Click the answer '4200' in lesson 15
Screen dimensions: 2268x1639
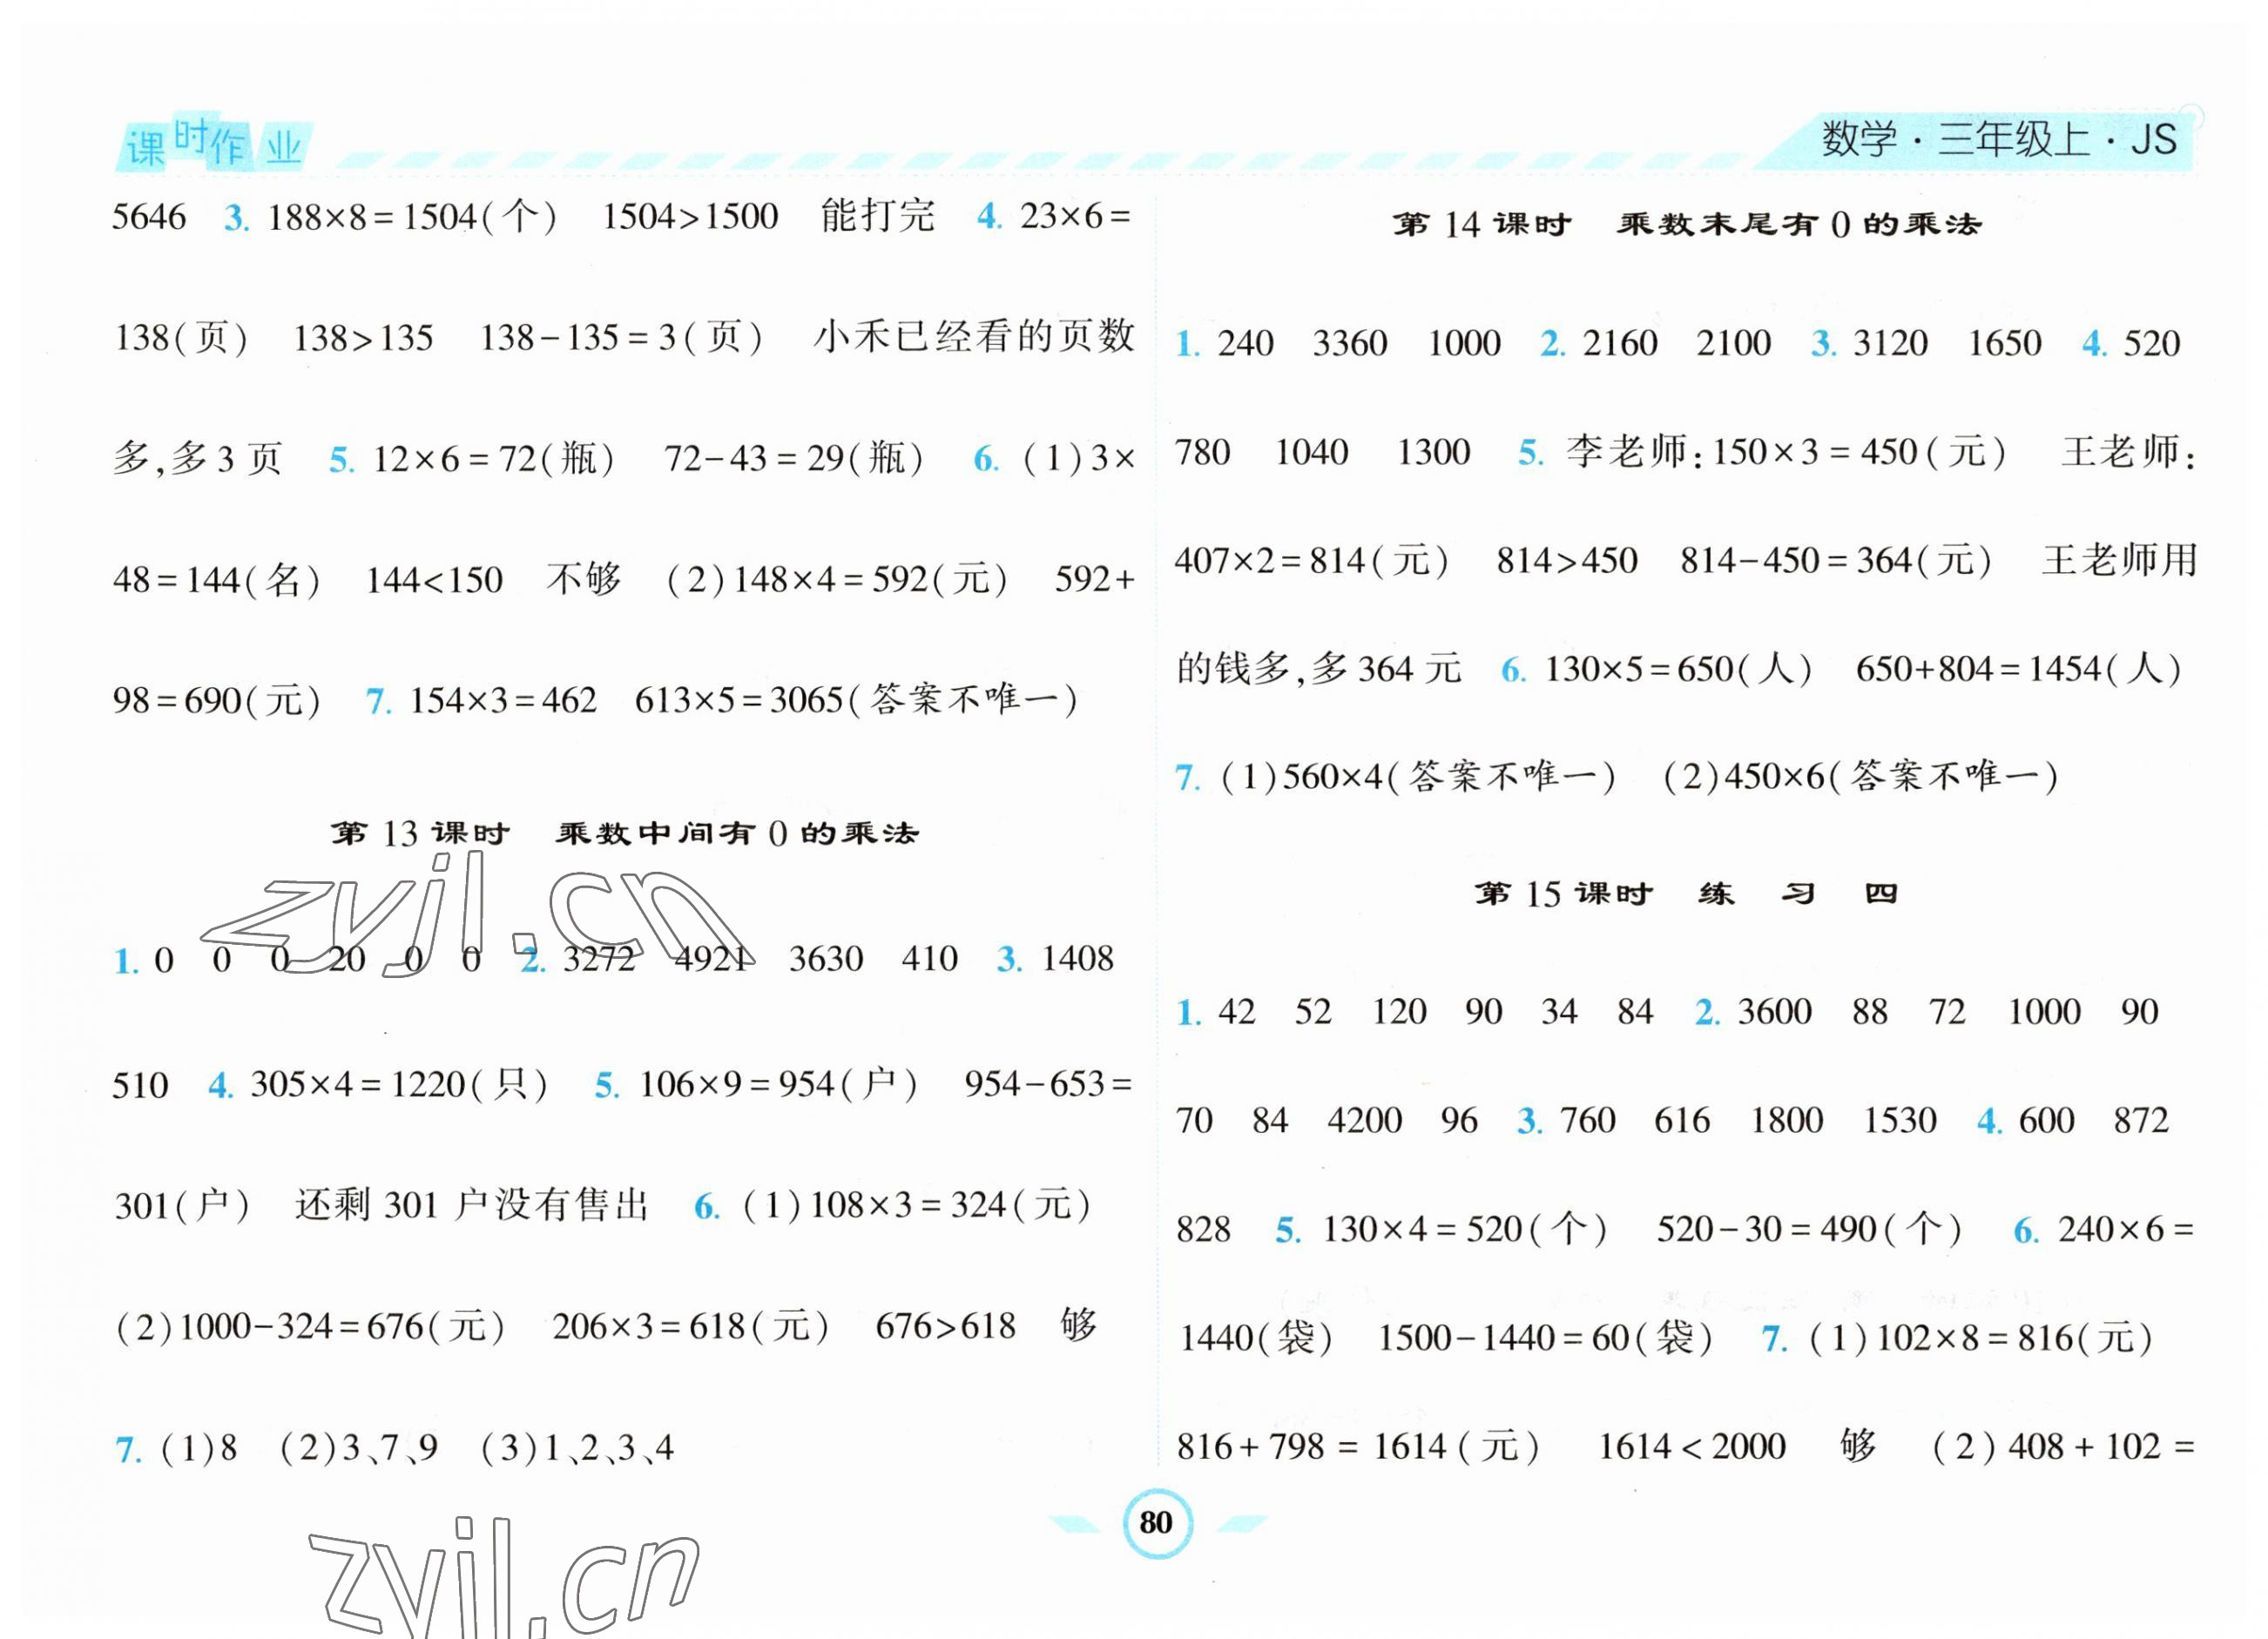[x=1365, y=1121]
